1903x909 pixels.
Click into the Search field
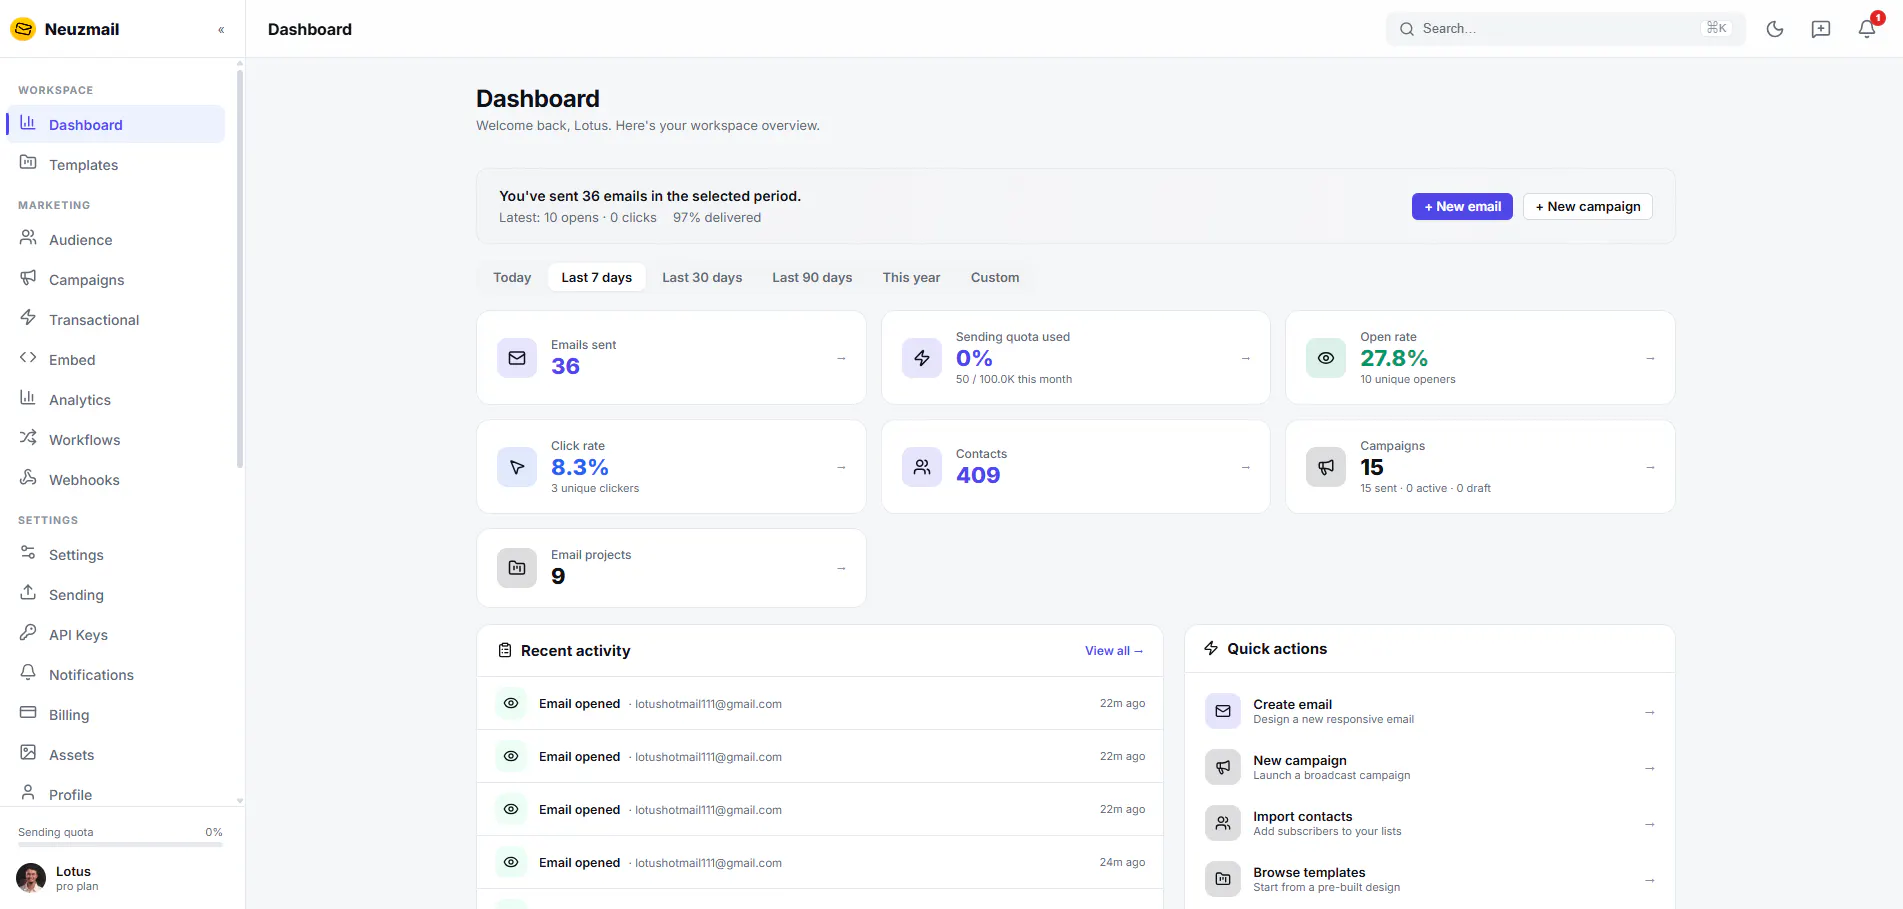coord(1565,29)
